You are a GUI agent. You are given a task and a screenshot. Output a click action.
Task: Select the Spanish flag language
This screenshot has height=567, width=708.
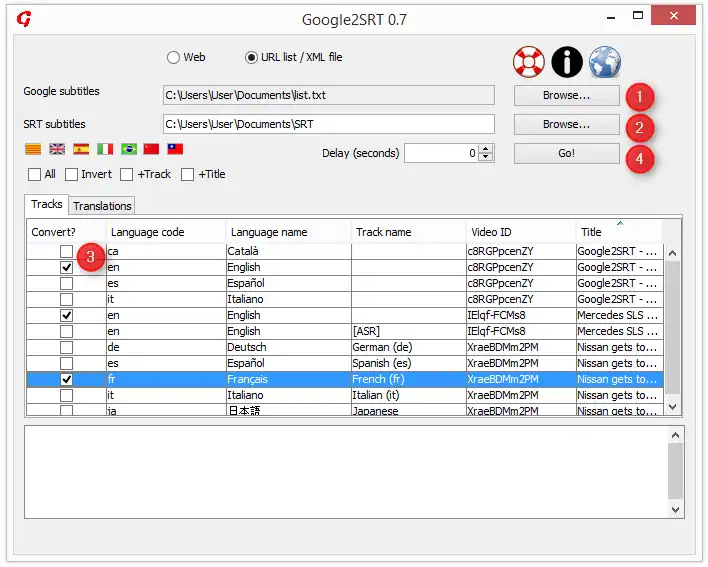[81, 149]
